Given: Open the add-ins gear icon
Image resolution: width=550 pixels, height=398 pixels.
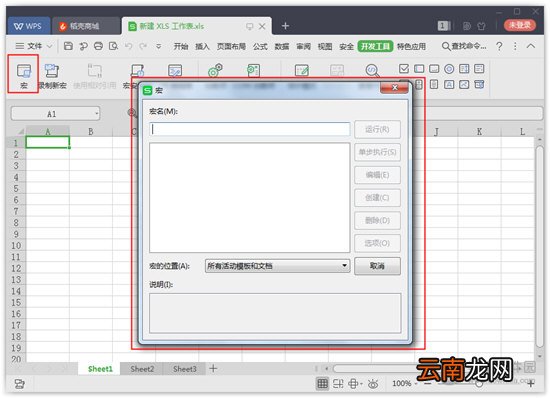Looking at the screenshot, I should pos(215,70).
